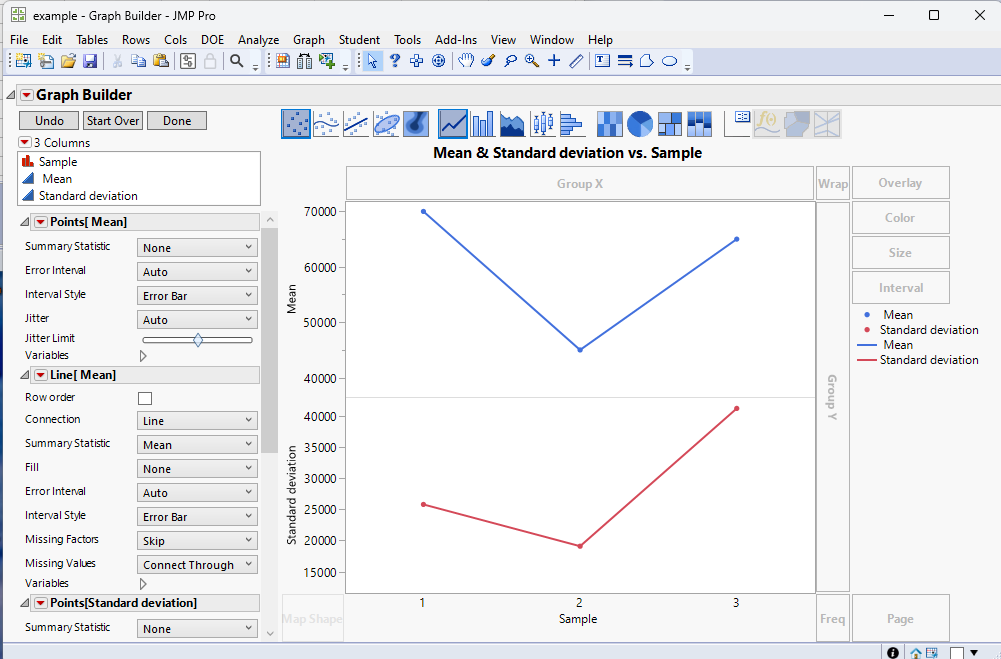Click the Jitter Limit slider handle
The width and height of the screenshot is (1001, 659).
click(x=198, y=340)
